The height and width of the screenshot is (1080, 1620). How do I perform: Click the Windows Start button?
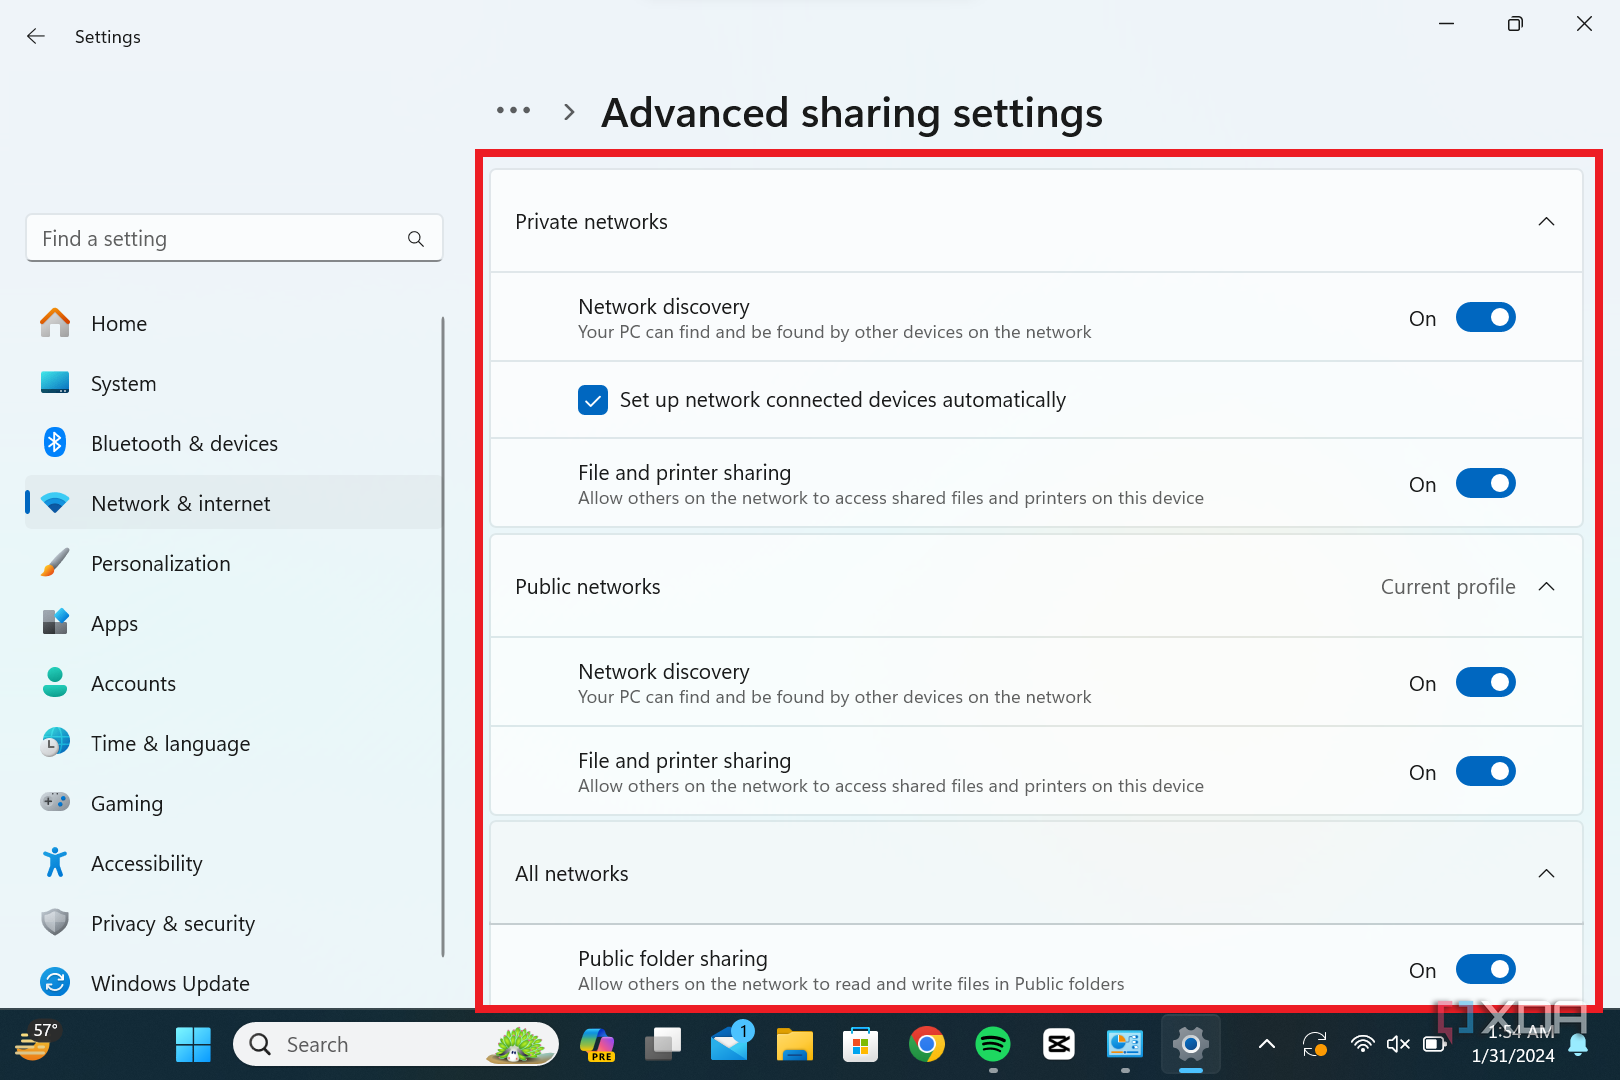193,1045
